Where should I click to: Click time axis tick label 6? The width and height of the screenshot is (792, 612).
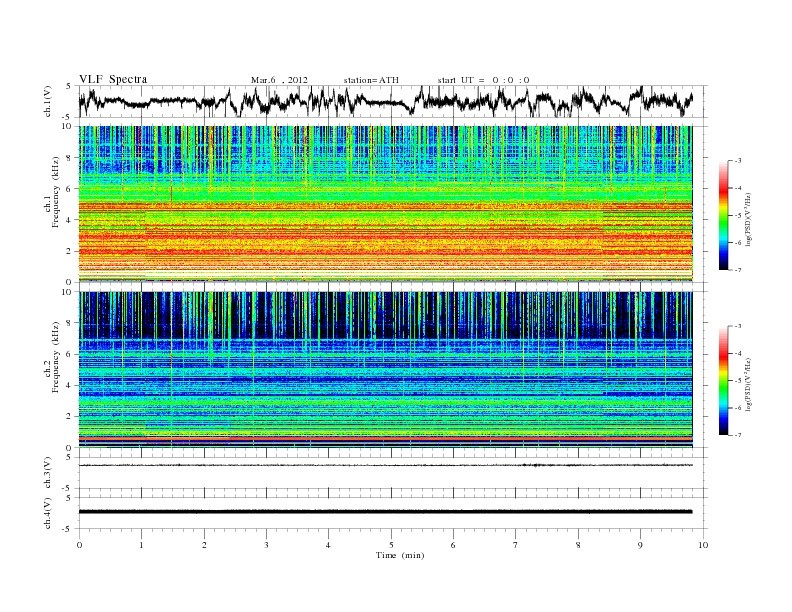[x=453, y=545]
